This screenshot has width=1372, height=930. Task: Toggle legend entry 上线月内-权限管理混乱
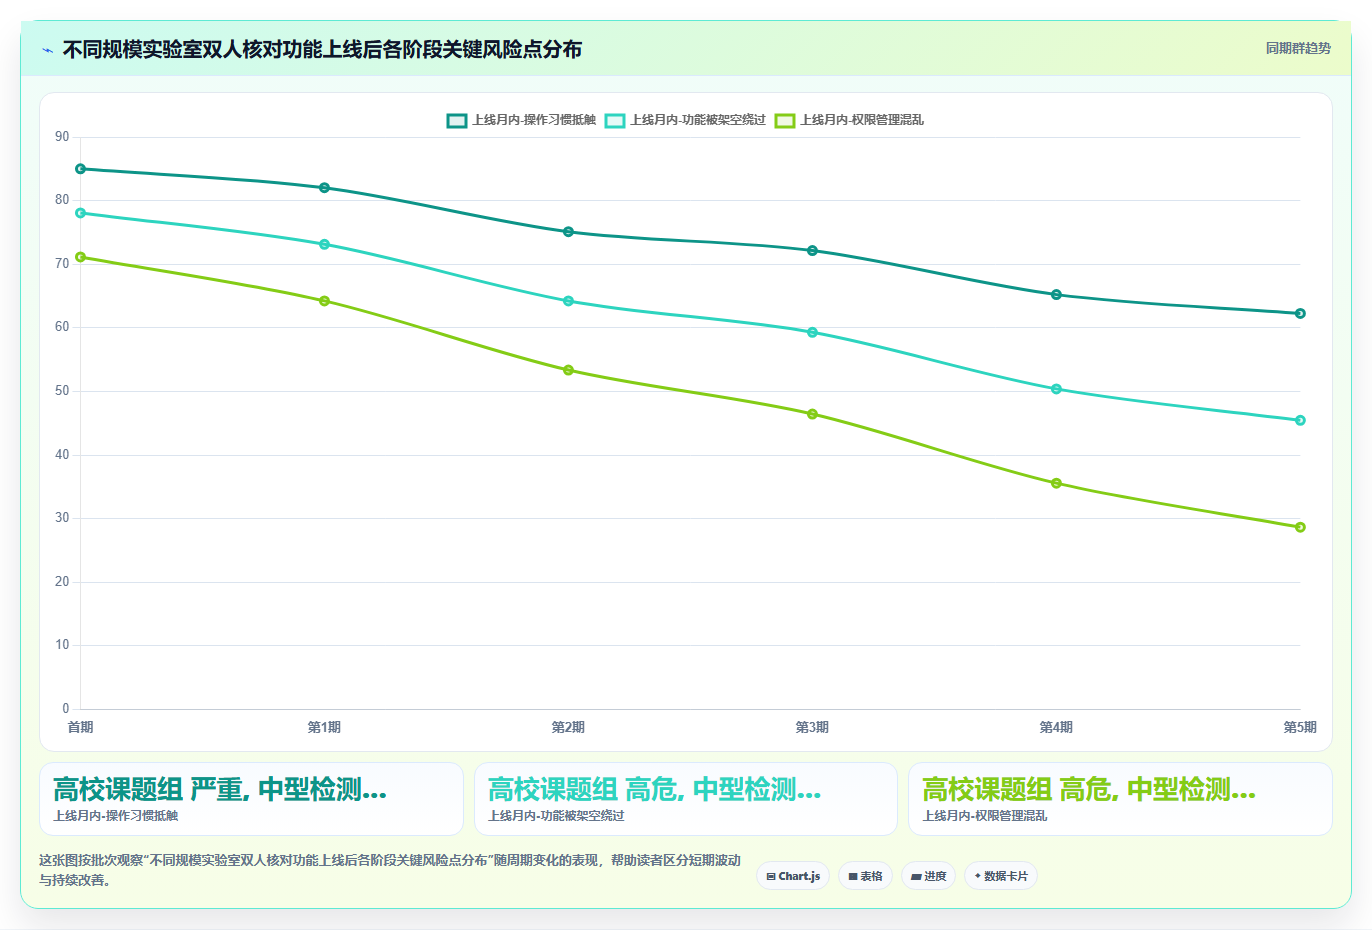(849, 120)
